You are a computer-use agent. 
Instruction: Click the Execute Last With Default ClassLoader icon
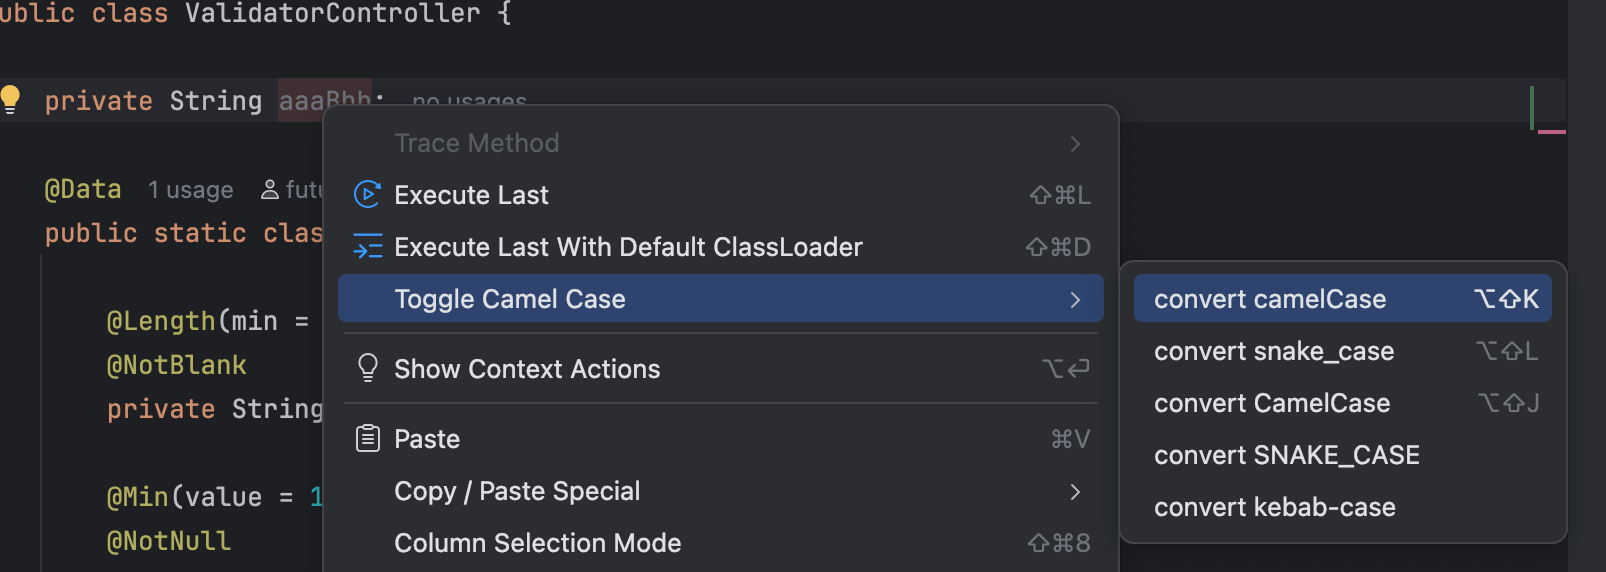click(368, 246)
